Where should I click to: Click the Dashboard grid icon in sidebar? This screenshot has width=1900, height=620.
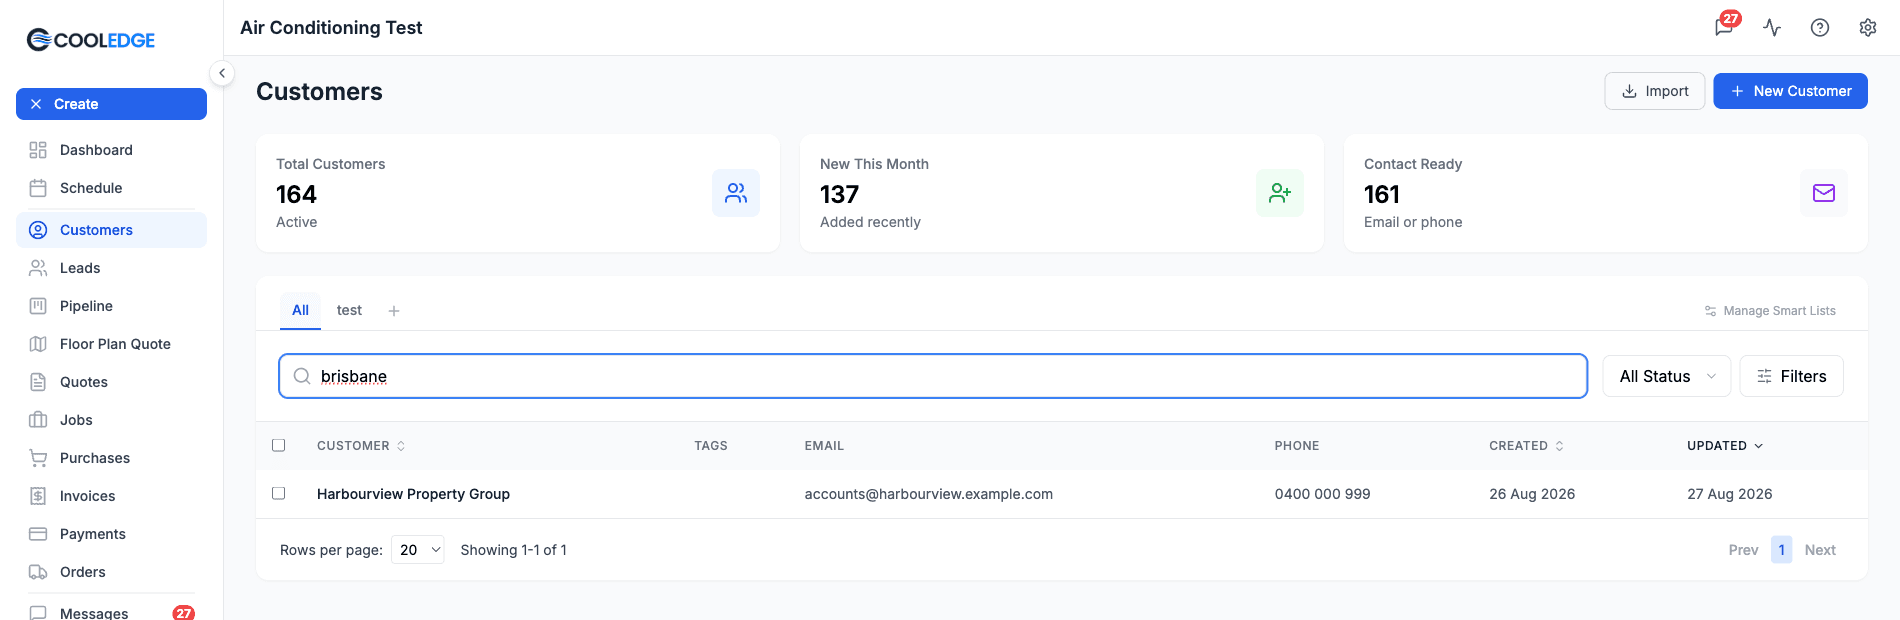(x=38, y=150)
